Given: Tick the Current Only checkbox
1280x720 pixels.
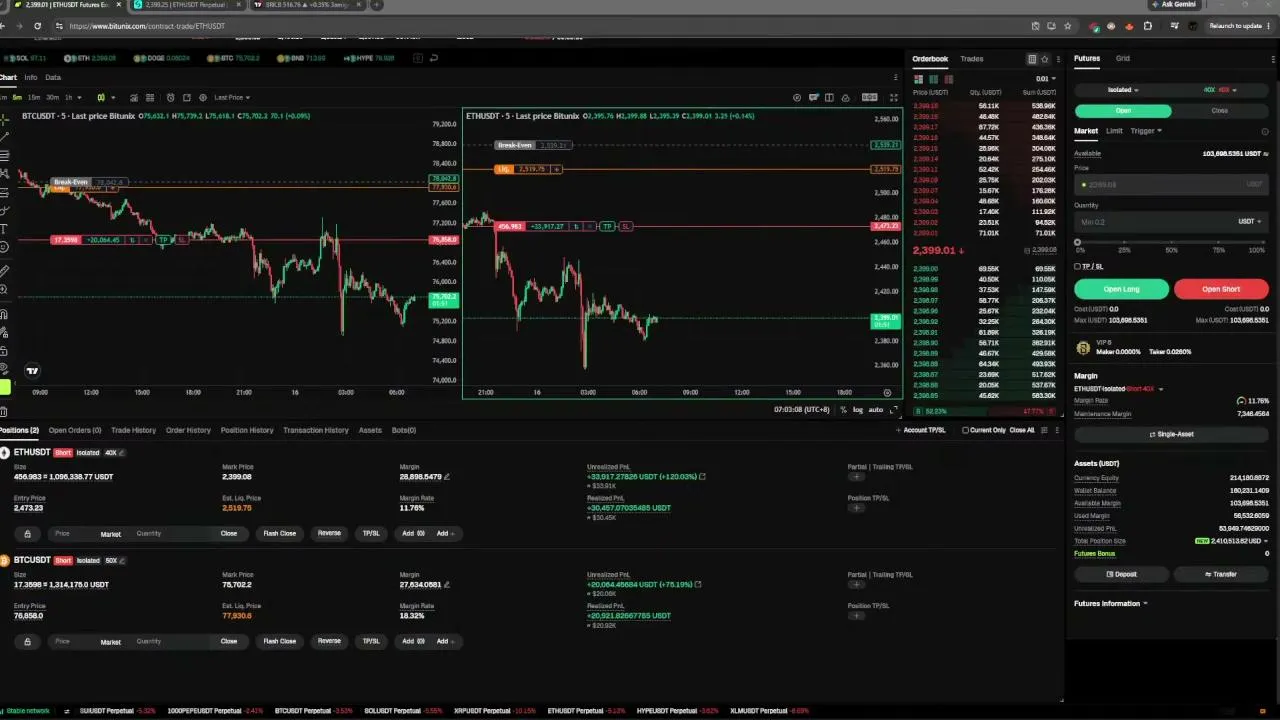Looking at the screenshot, I should (965, 430).
